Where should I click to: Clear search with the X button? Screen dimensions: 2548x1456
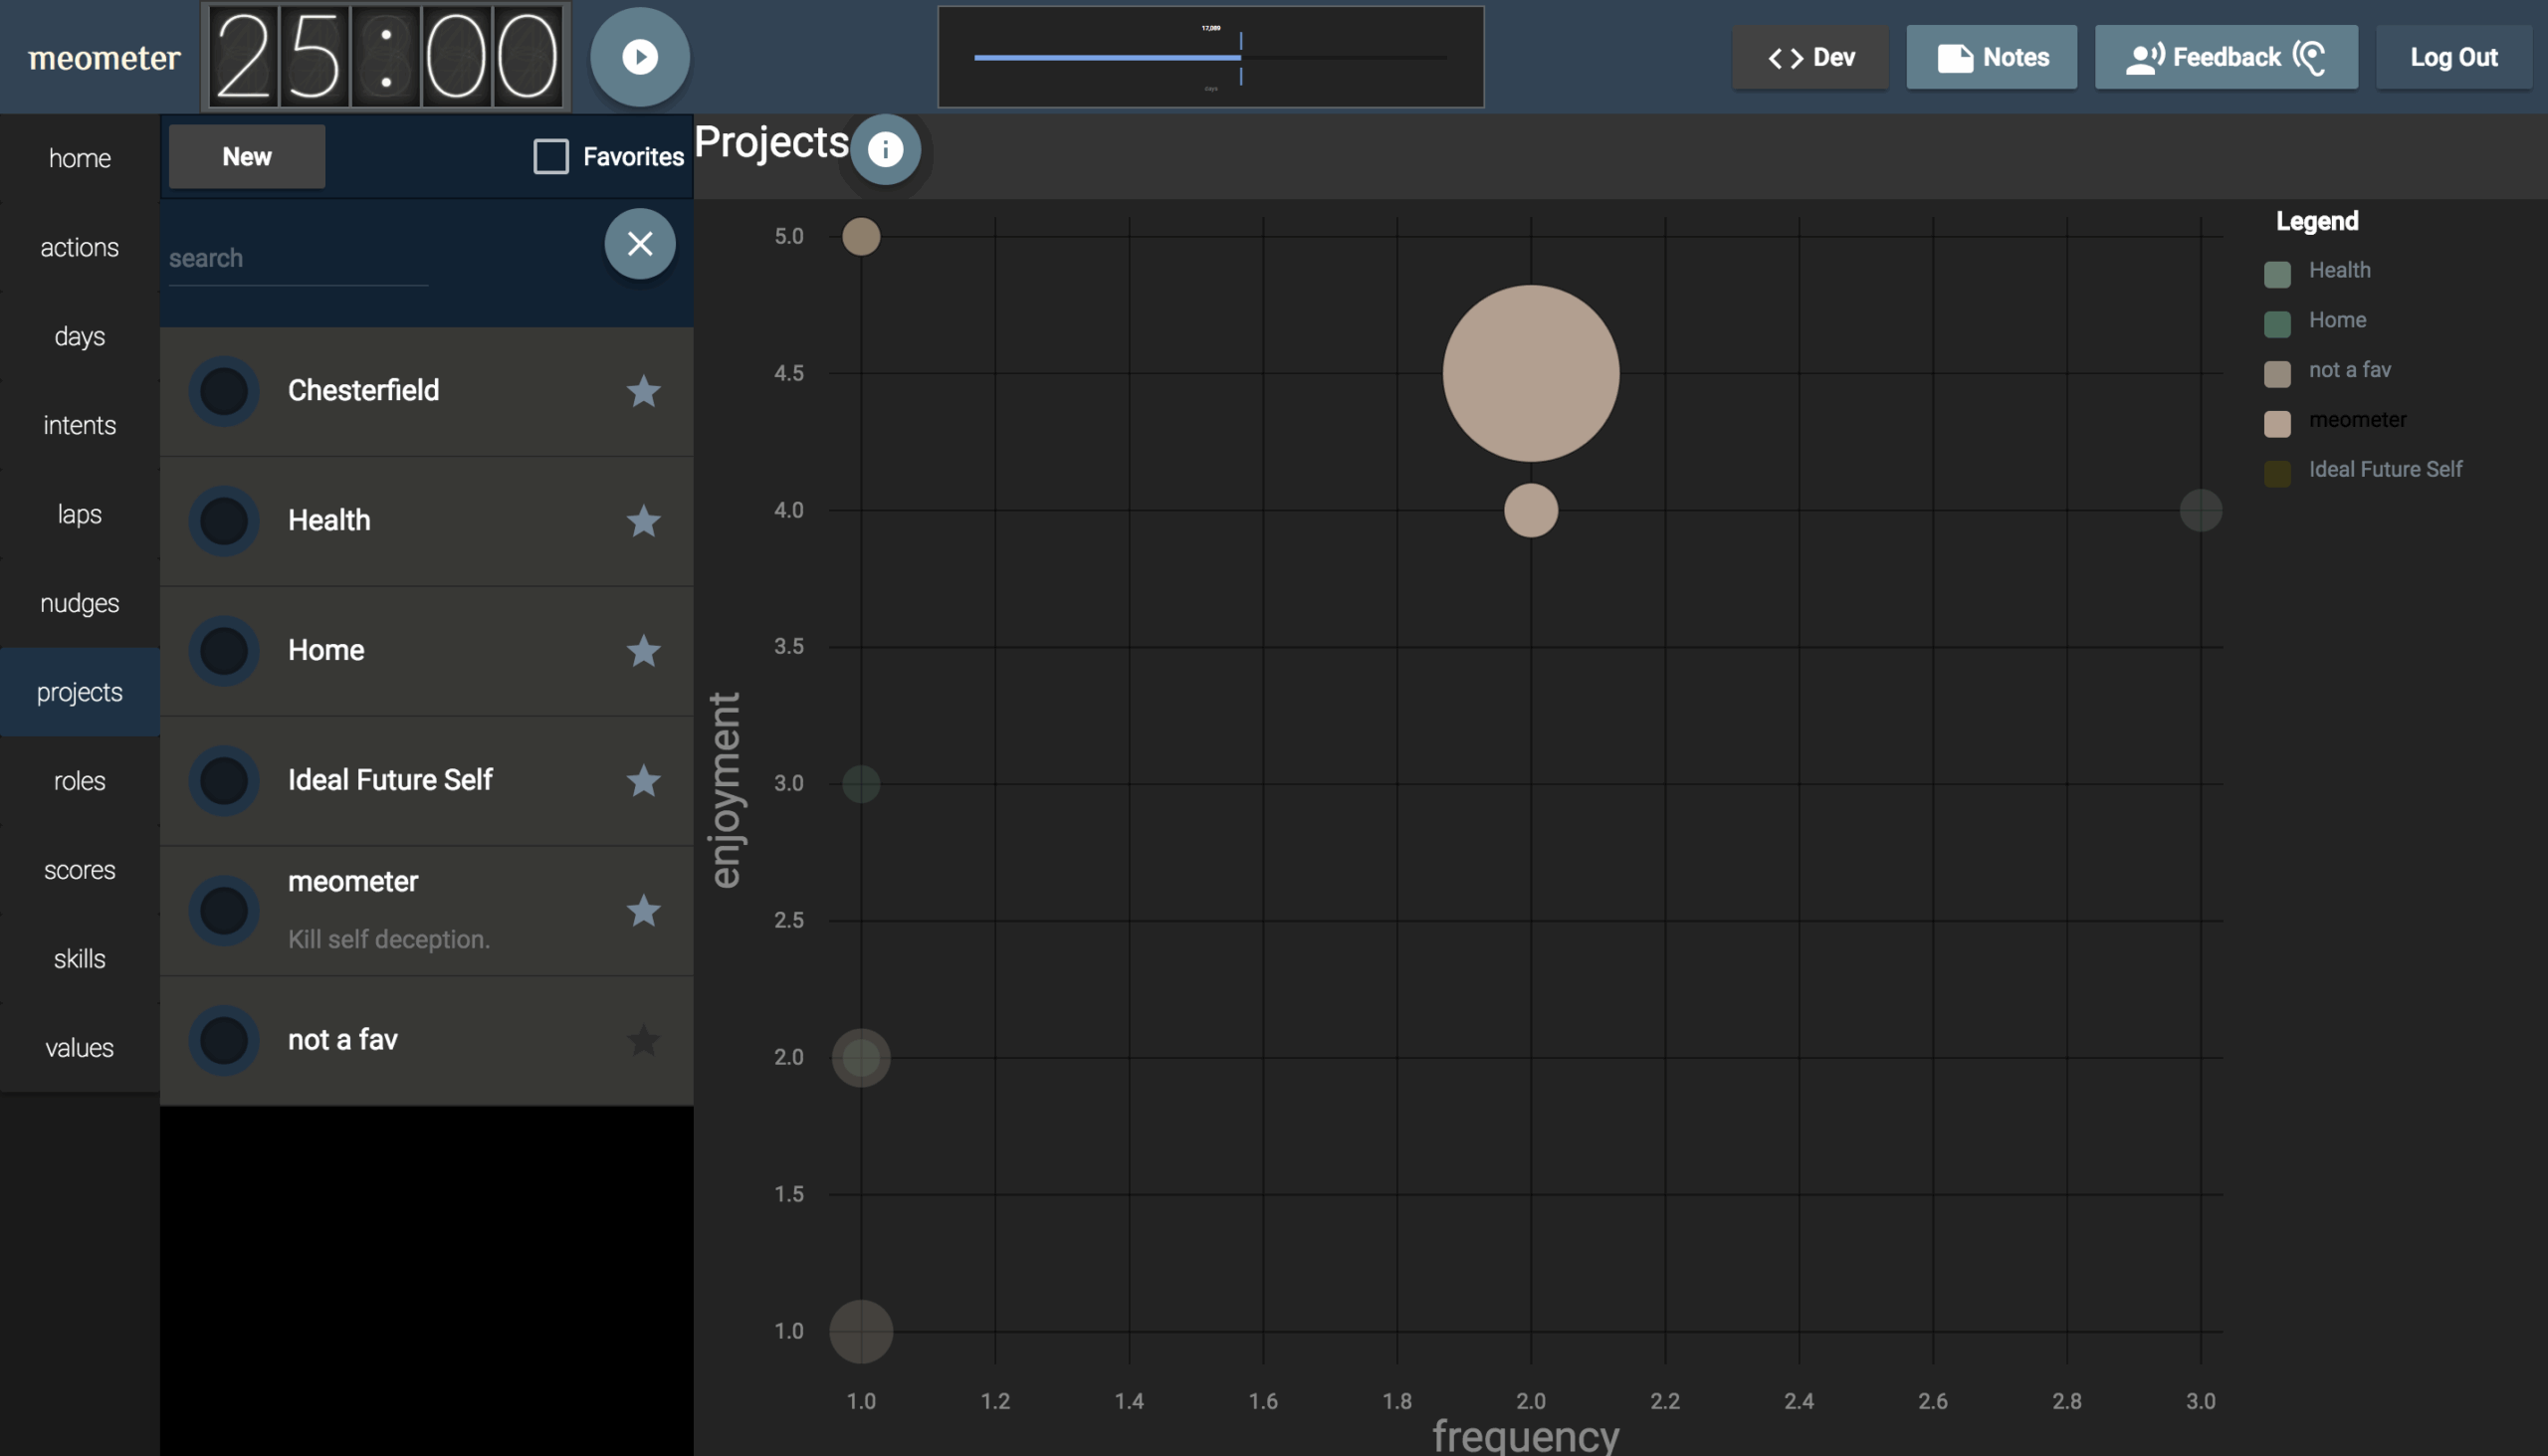point(639,244)
